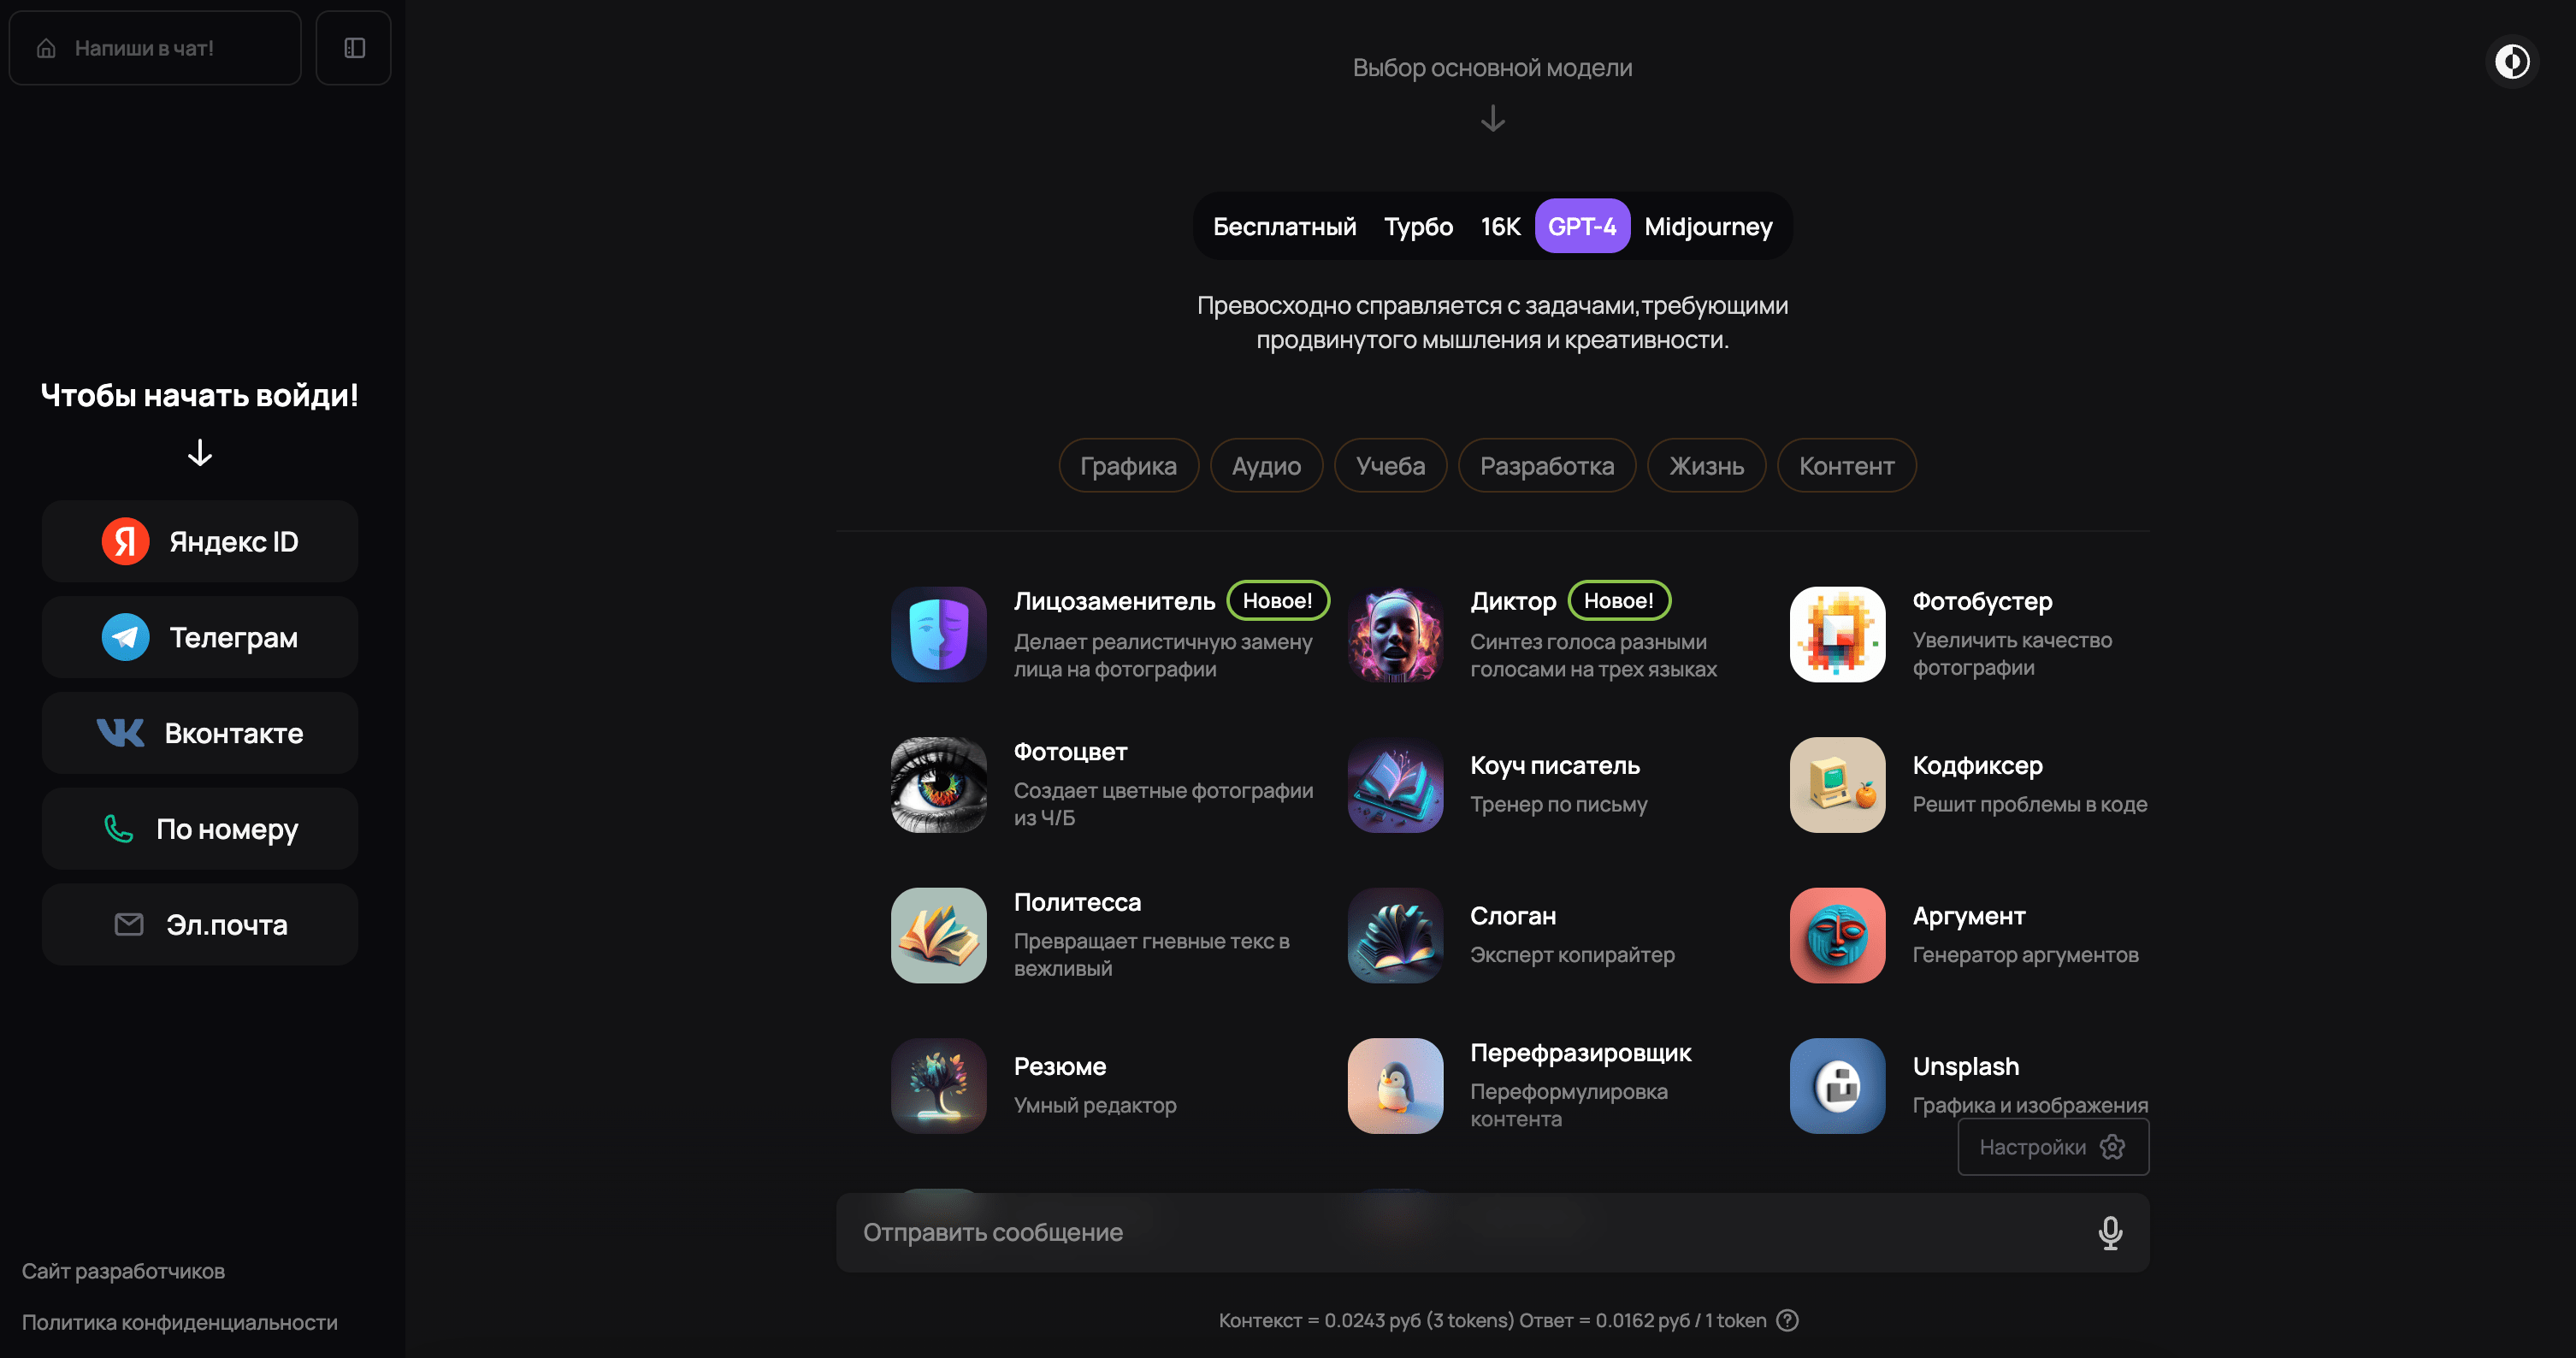Click the microphone voice input icon
Image resolution: width=2576 pixels, height=1358 pixels.
pos(2110,1232)
